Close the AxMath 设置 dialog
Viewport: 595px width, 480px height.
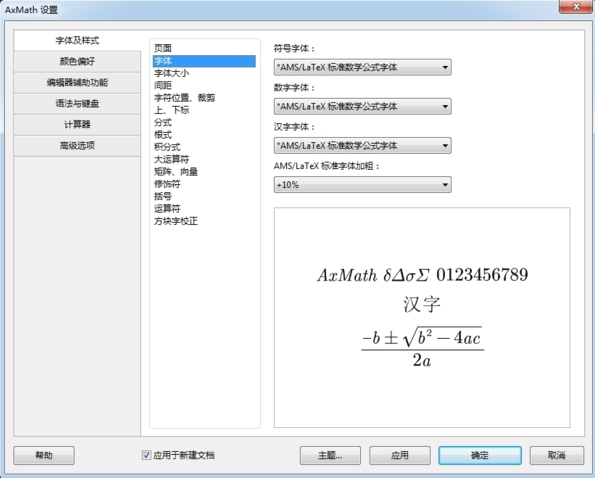576,6
